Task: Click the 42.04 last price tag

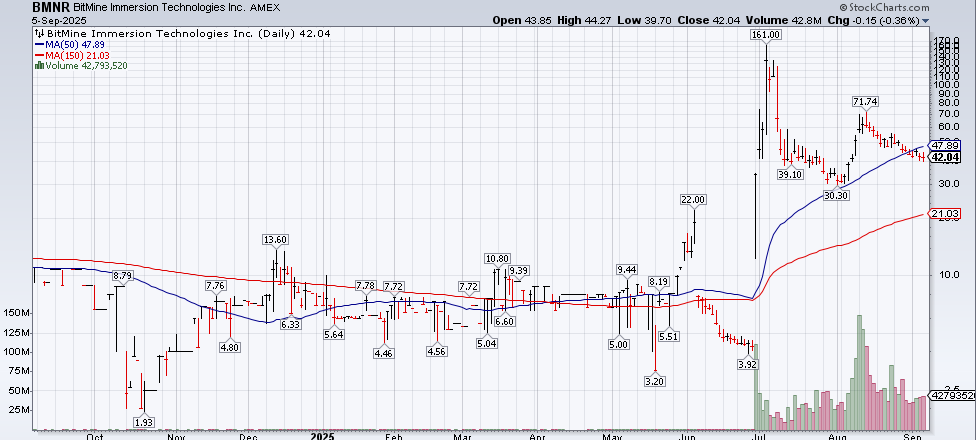Action: point(945,157)
